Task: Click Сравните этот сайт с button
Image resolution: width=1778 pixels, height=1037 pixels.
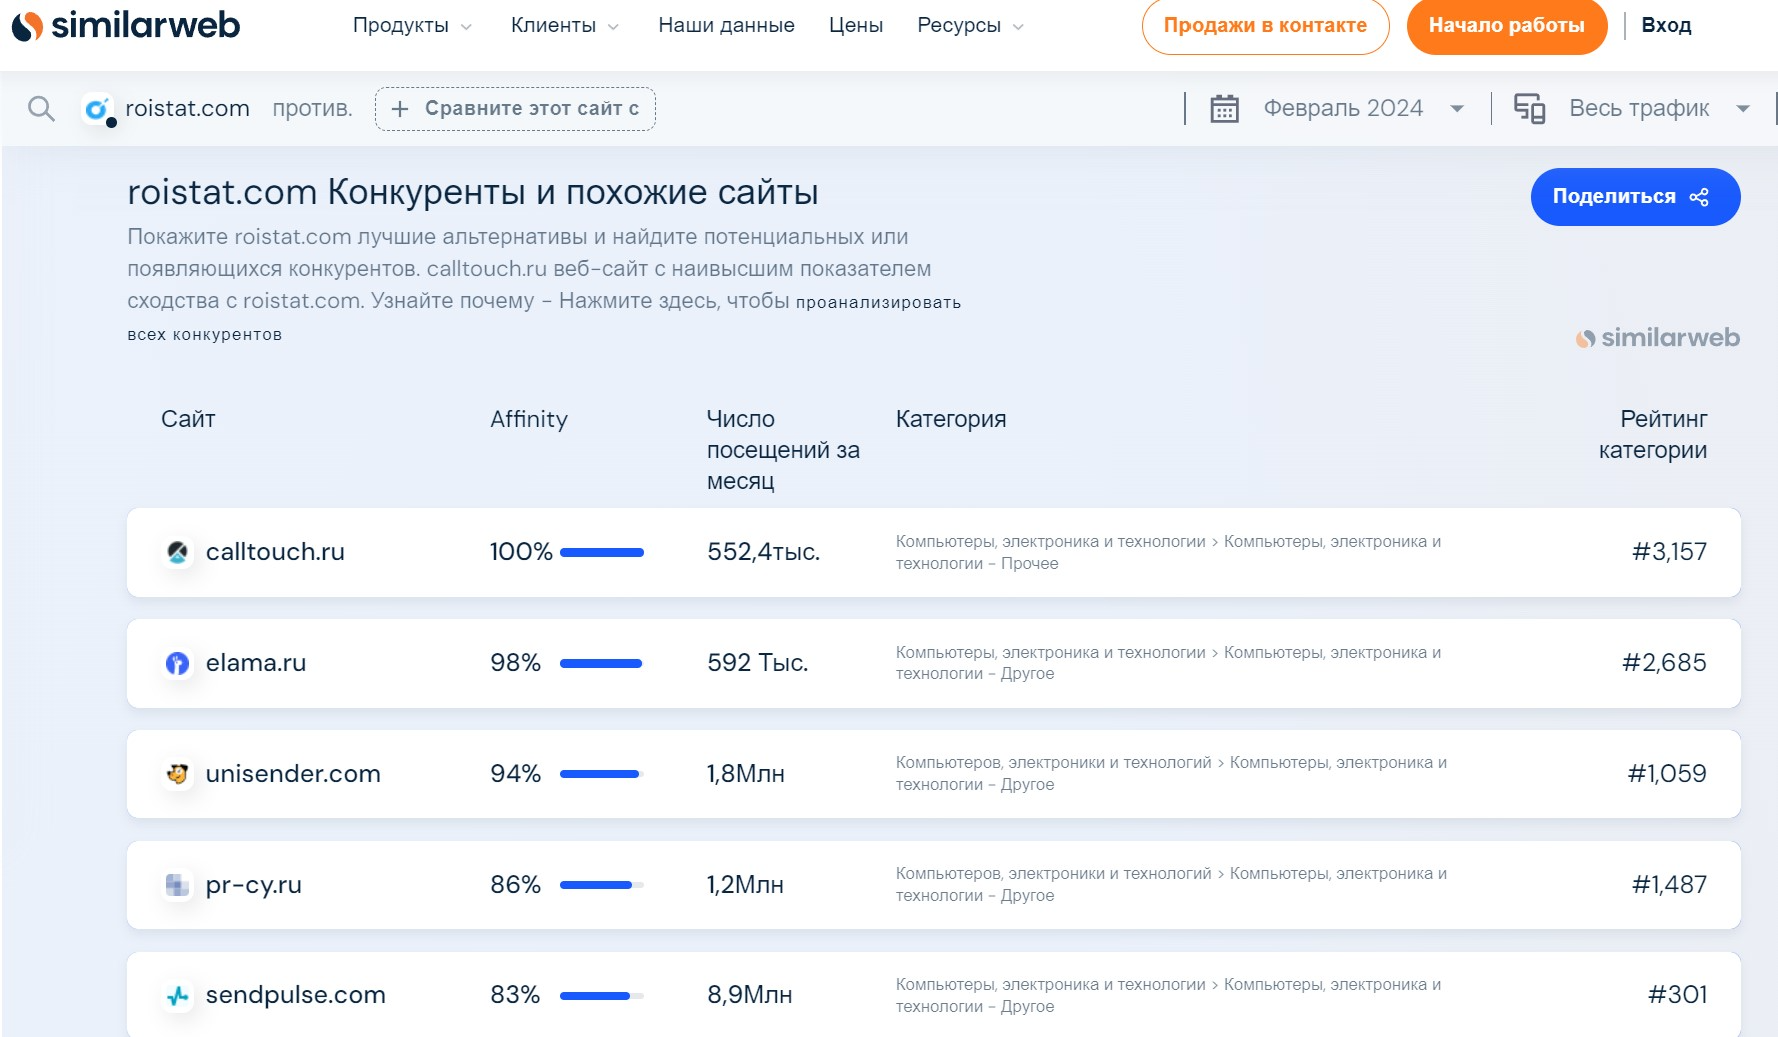Action: 515,109
